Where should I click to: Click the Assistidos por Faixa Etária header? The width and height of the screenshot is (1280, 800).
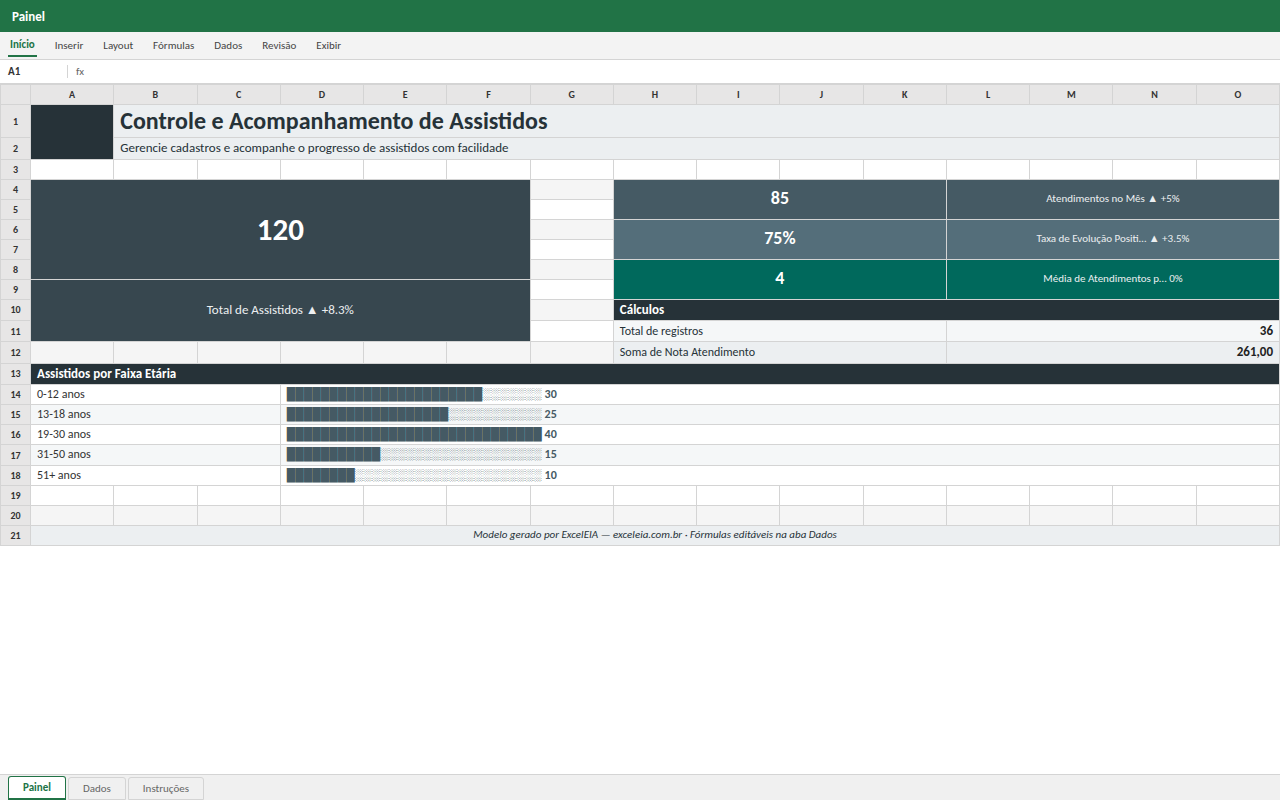[655, 374]
